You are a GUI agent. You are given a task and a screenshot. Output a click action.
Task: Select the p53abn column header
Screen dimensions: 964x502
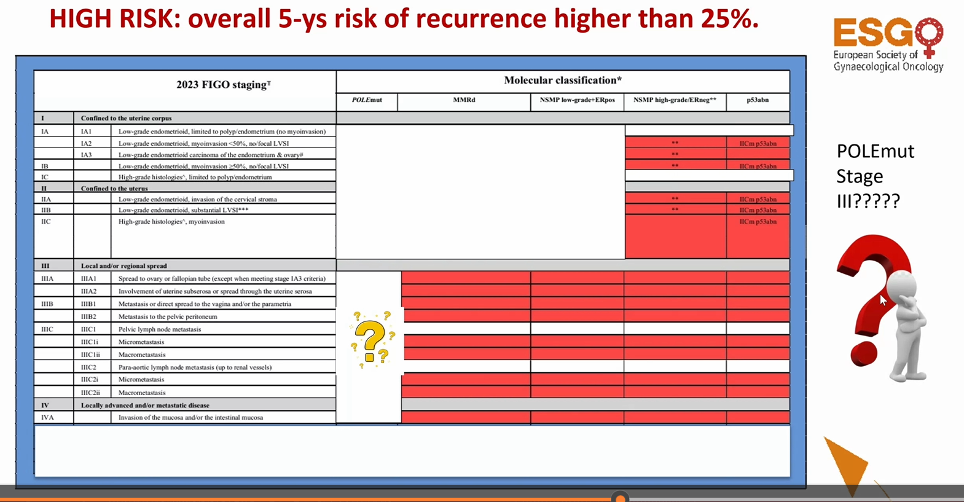click(757, 100)
